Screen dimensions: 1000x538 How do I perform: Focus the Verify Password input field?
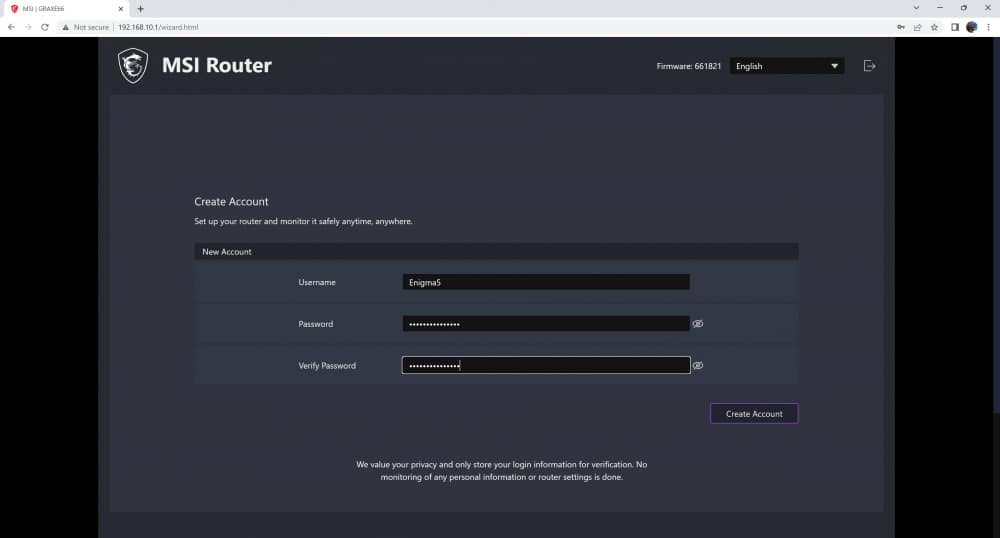pyautogui.click(x=546, y=365)
